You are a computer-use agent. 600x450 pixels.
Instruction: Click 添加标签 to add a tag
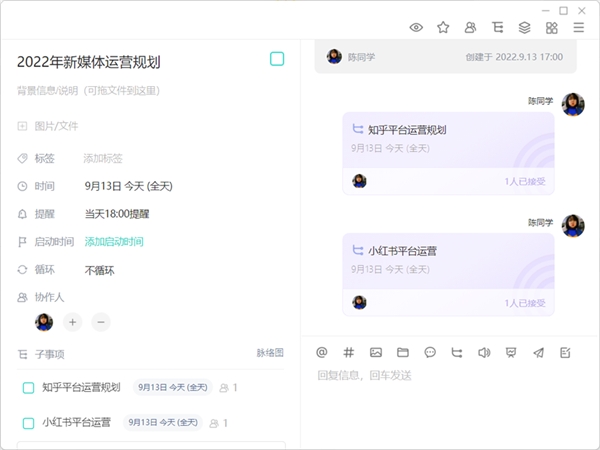[103, 158]
